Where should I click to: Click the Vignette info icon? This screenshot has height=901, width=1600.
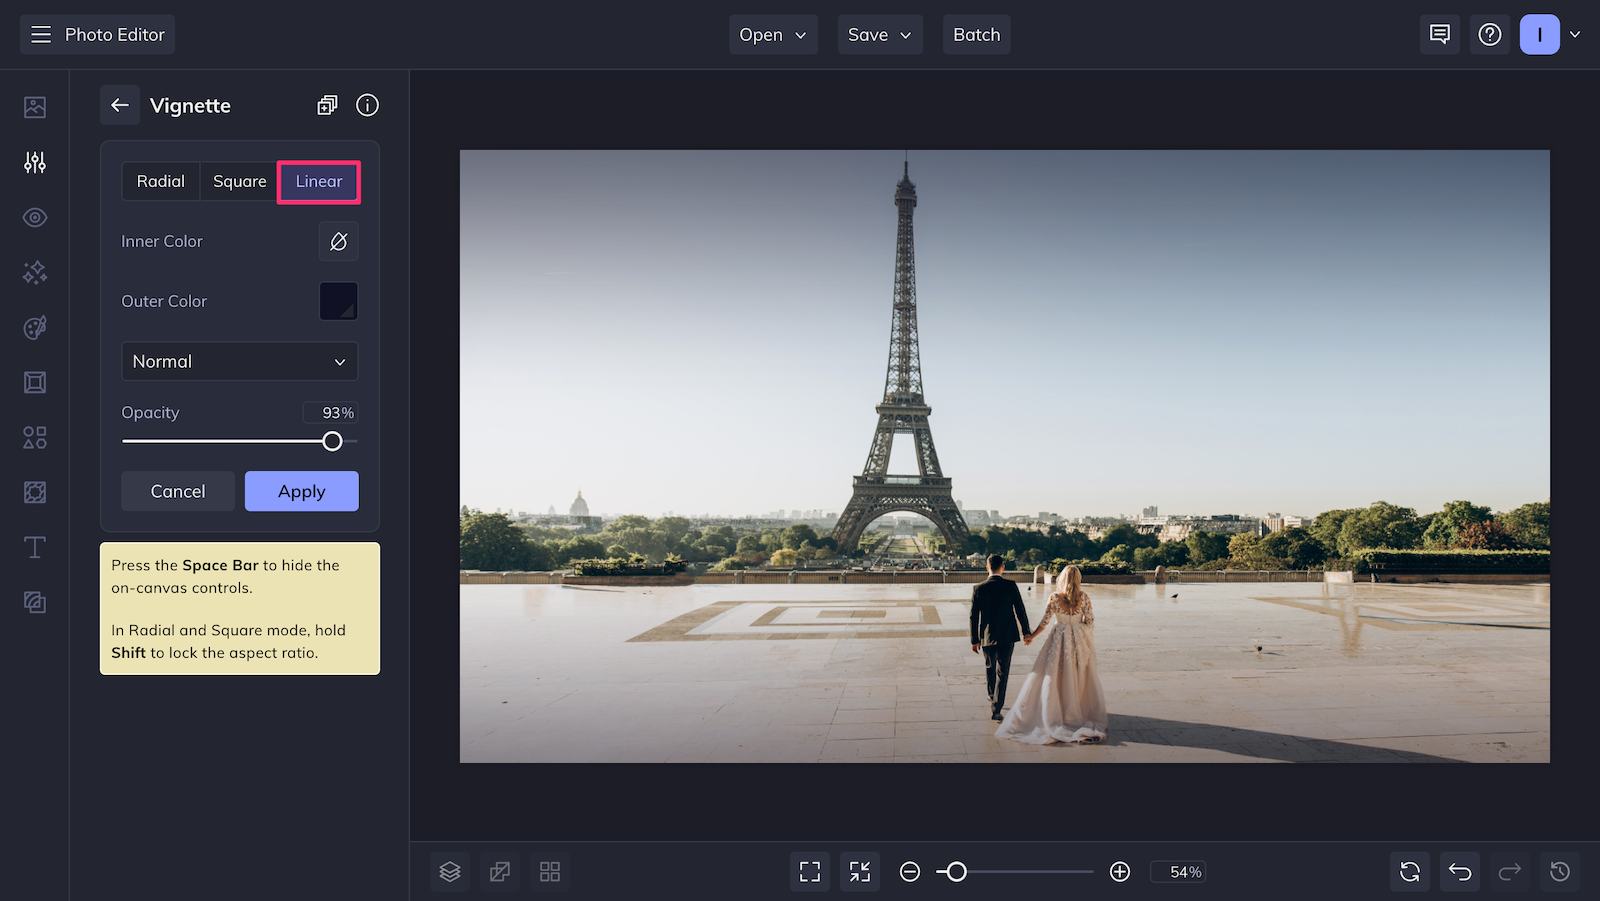click(367, 105)
